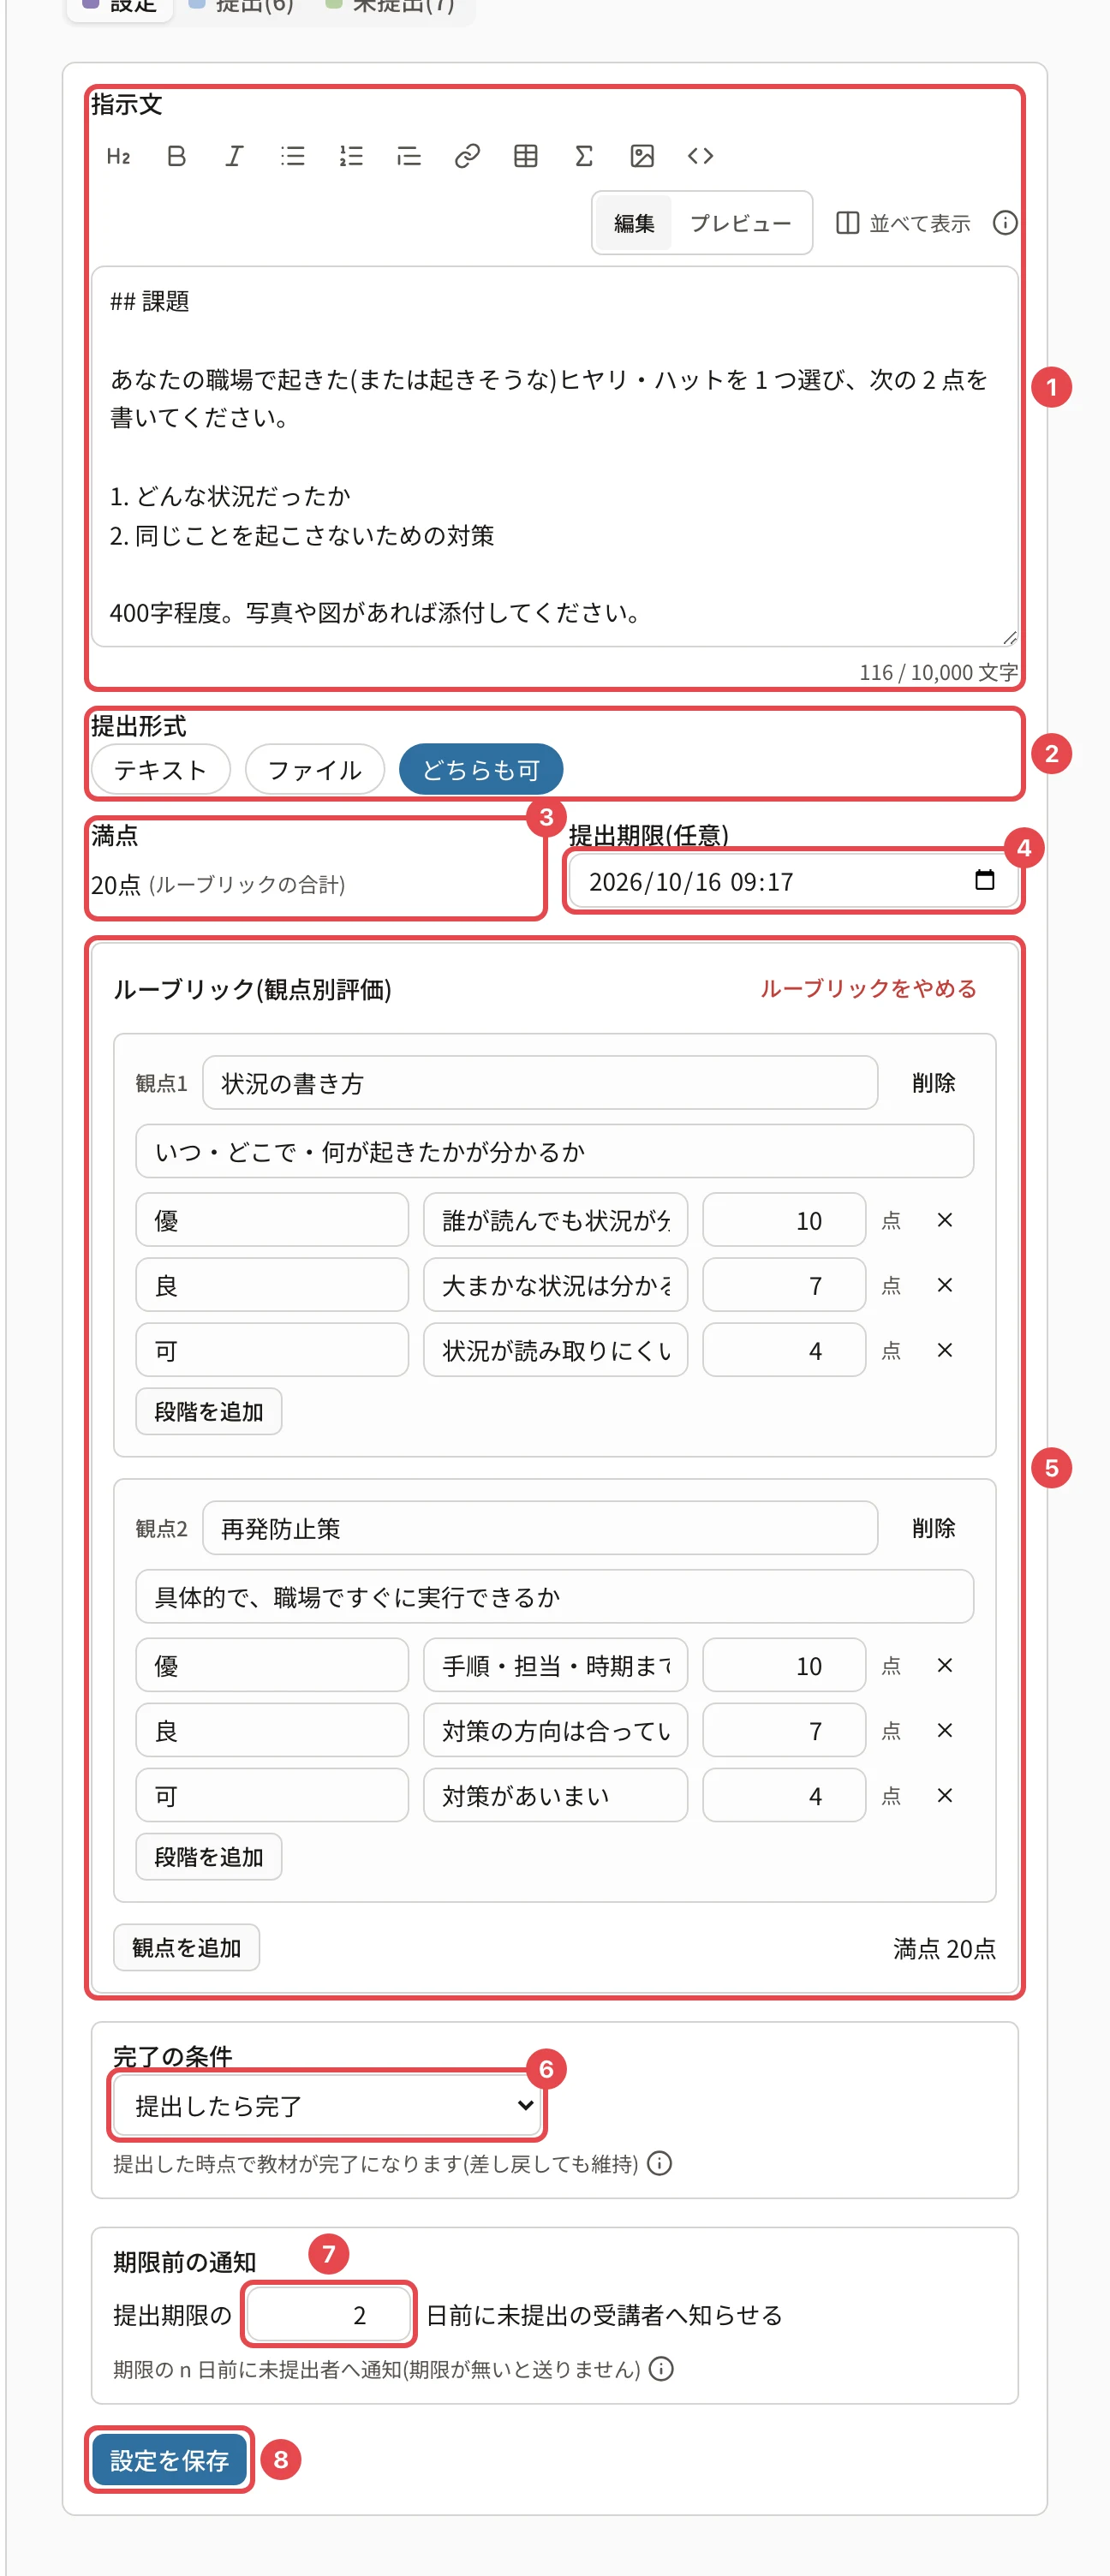Insert a block quote or indent
Screen dimensions: 1110x2576
tap(409, 156)
